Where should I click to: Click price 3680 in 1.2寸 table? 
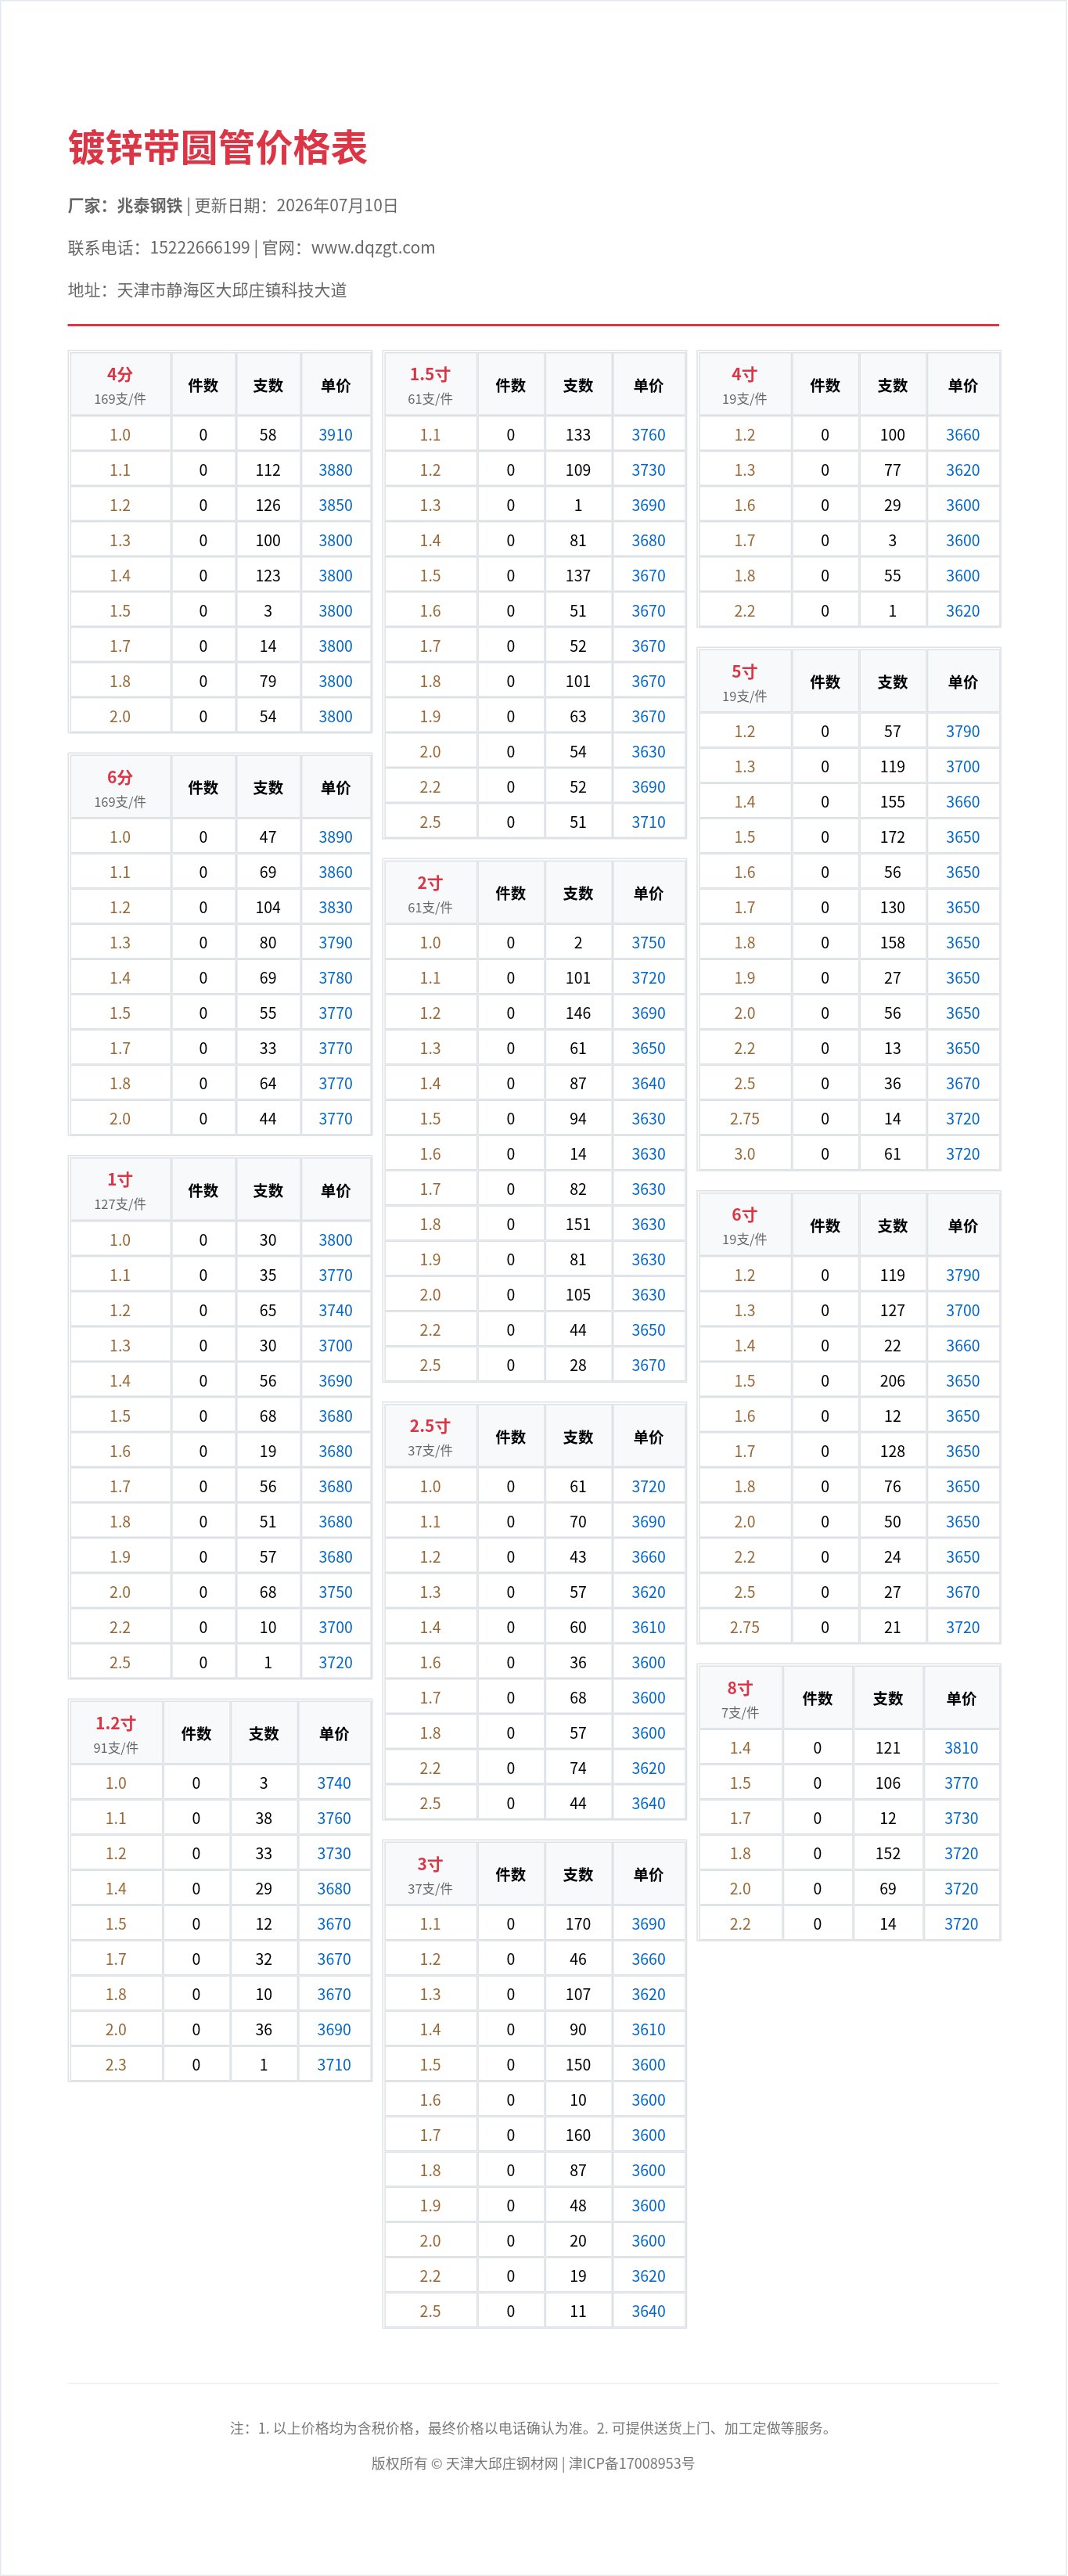coord(334,1888)
